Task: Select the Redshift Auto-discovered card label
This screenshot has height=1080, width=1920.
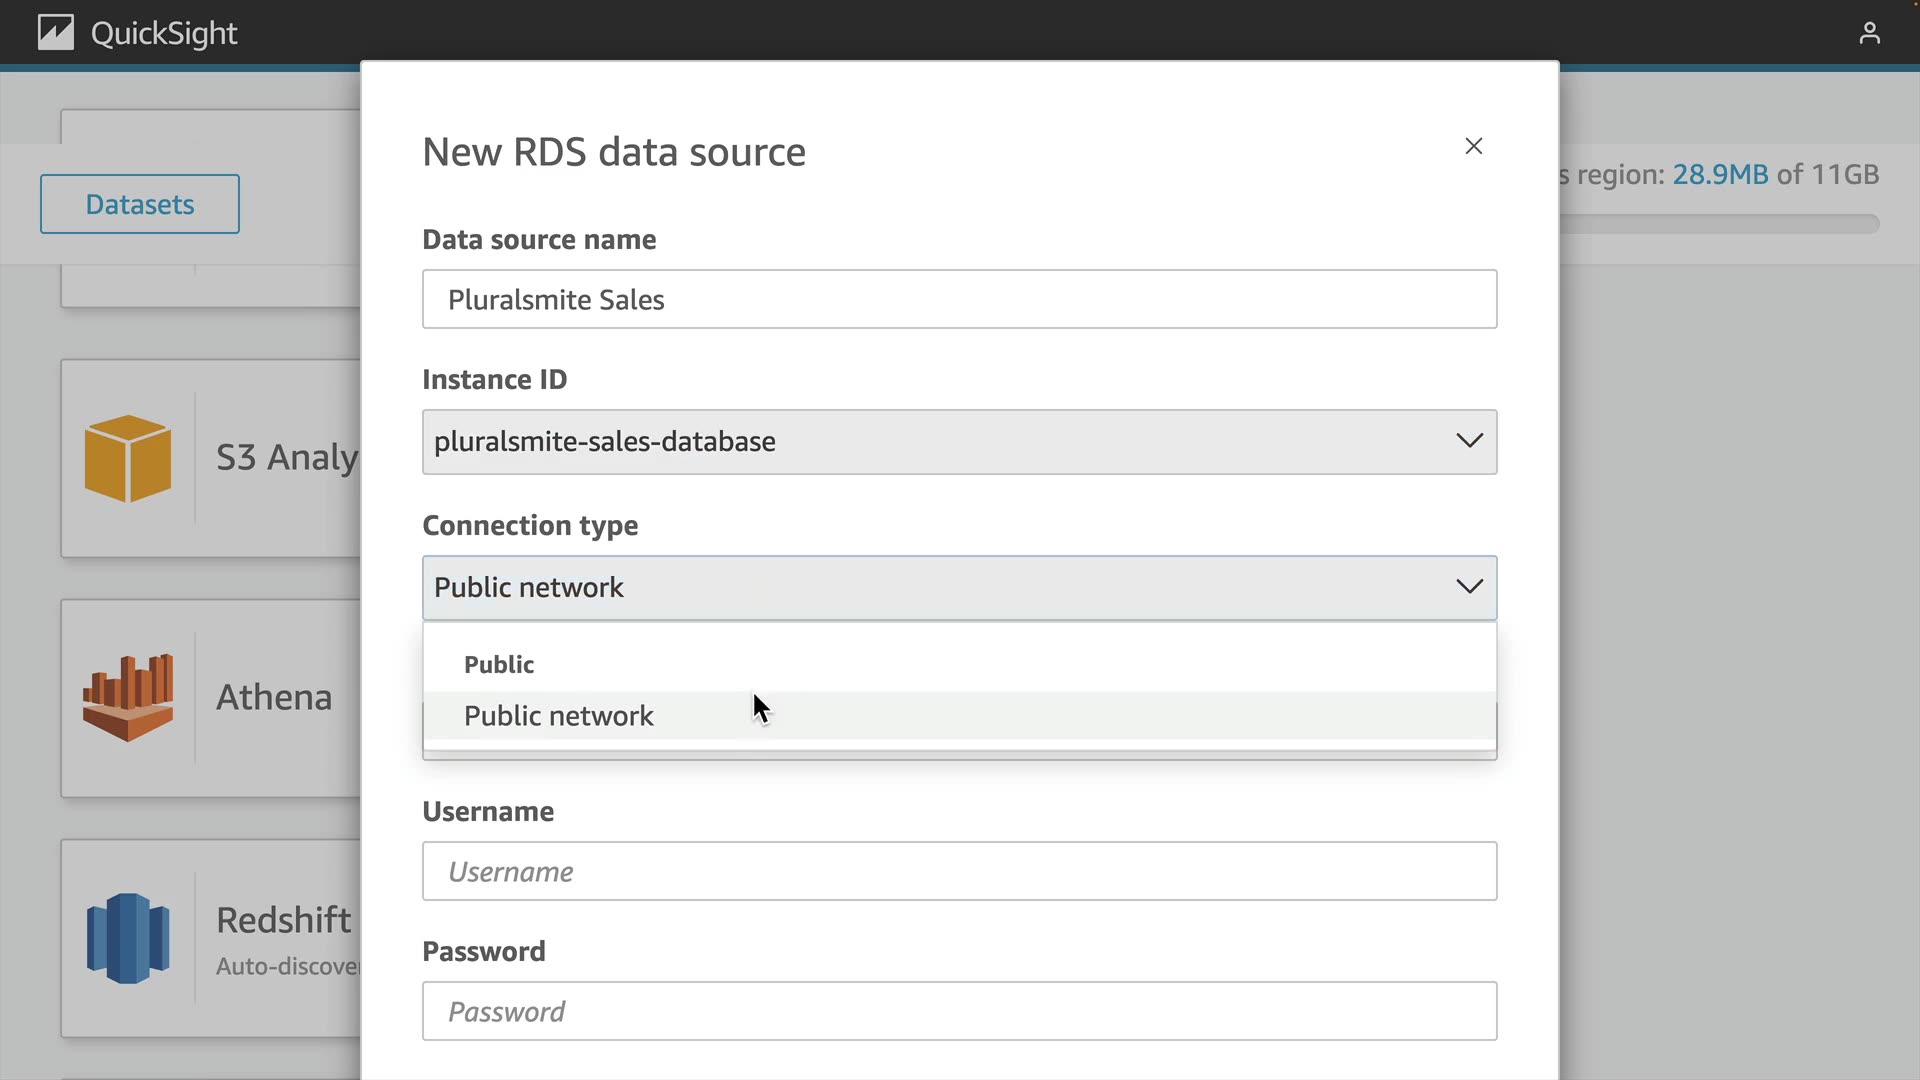Action: pyautogui.click(x=284, y=920)
